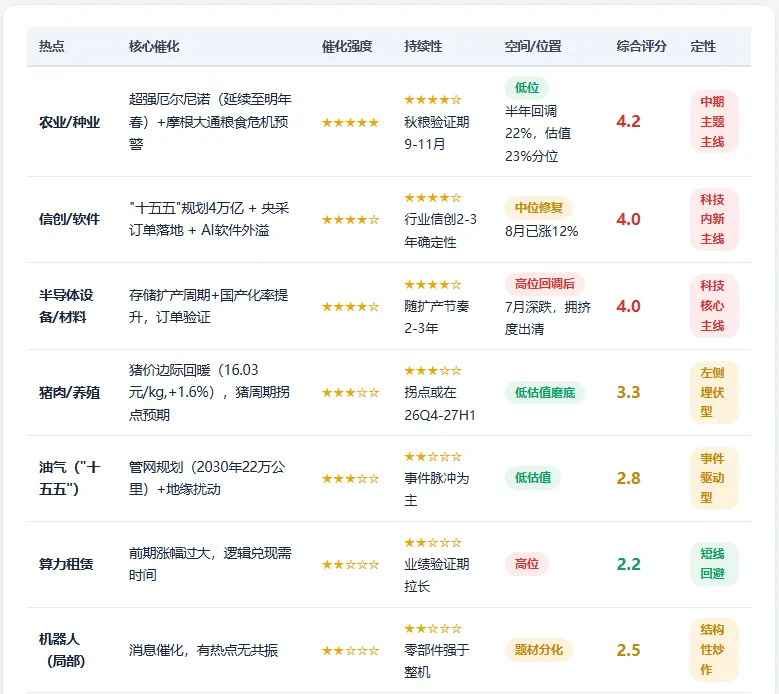Click stars above 秋粮验证期 text
Viewport: 779px width, 694px height.
tap(433, 100)
